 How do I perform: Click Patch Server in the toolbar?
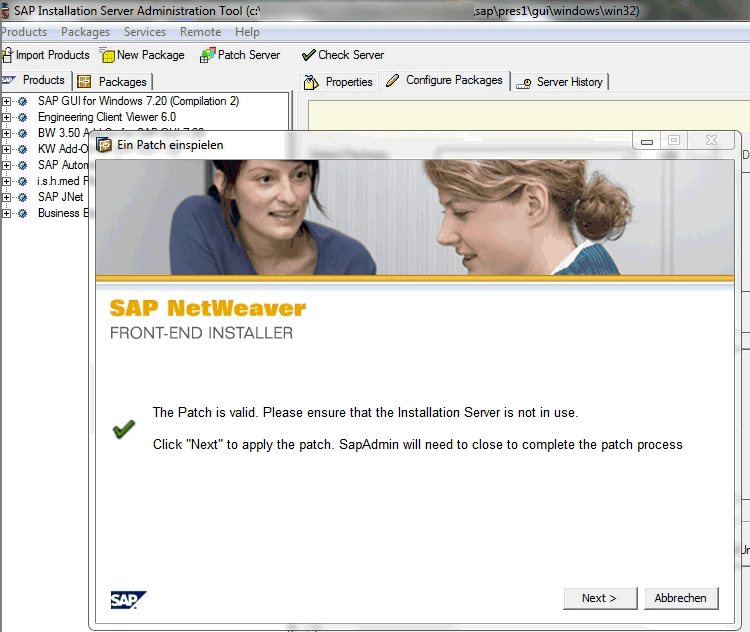240,55
